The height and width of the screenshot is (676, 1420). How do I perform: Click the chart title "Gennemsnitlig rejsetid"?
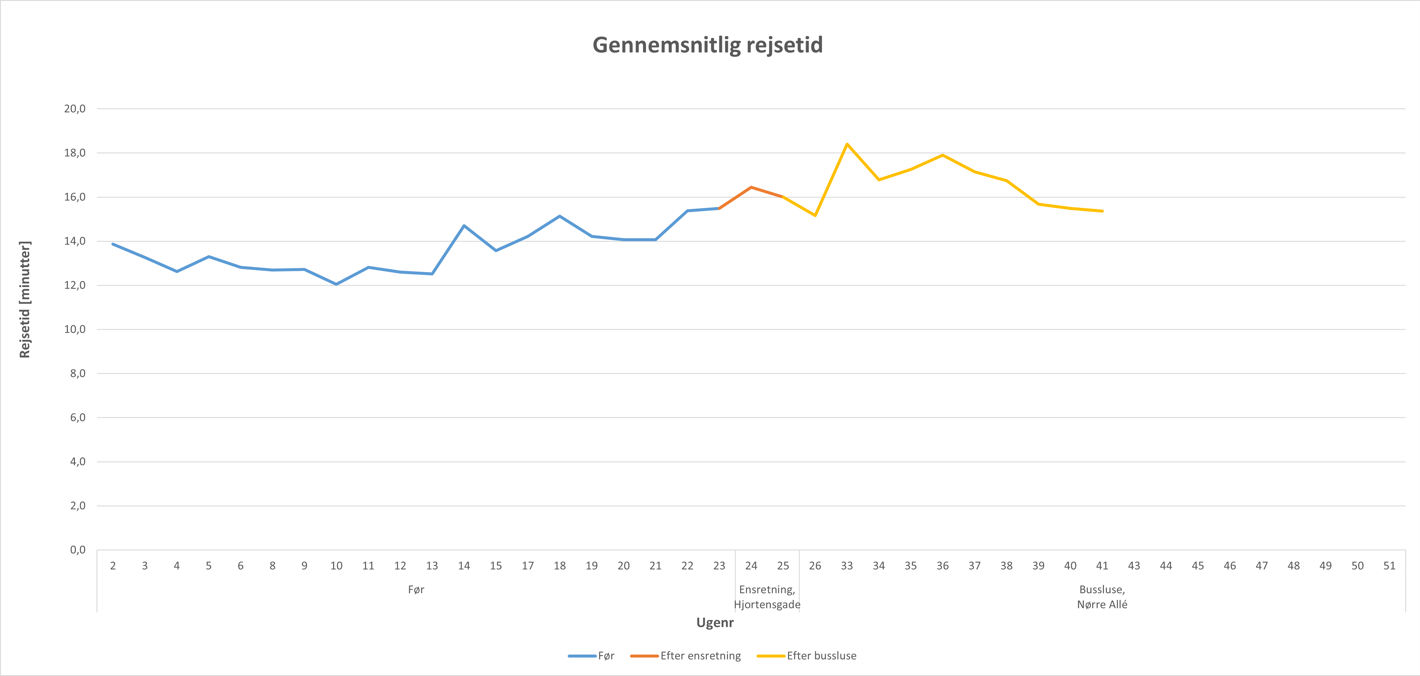[707, 45]
